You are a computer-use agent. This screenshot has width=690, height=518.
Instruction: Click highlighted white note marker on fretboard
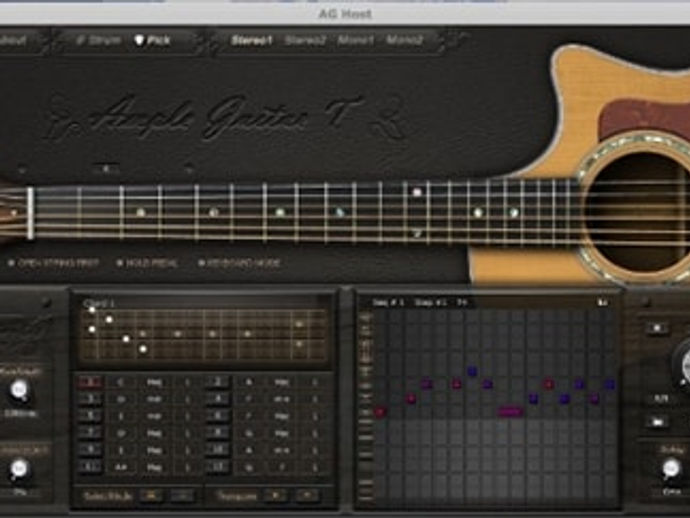point(417,192)
